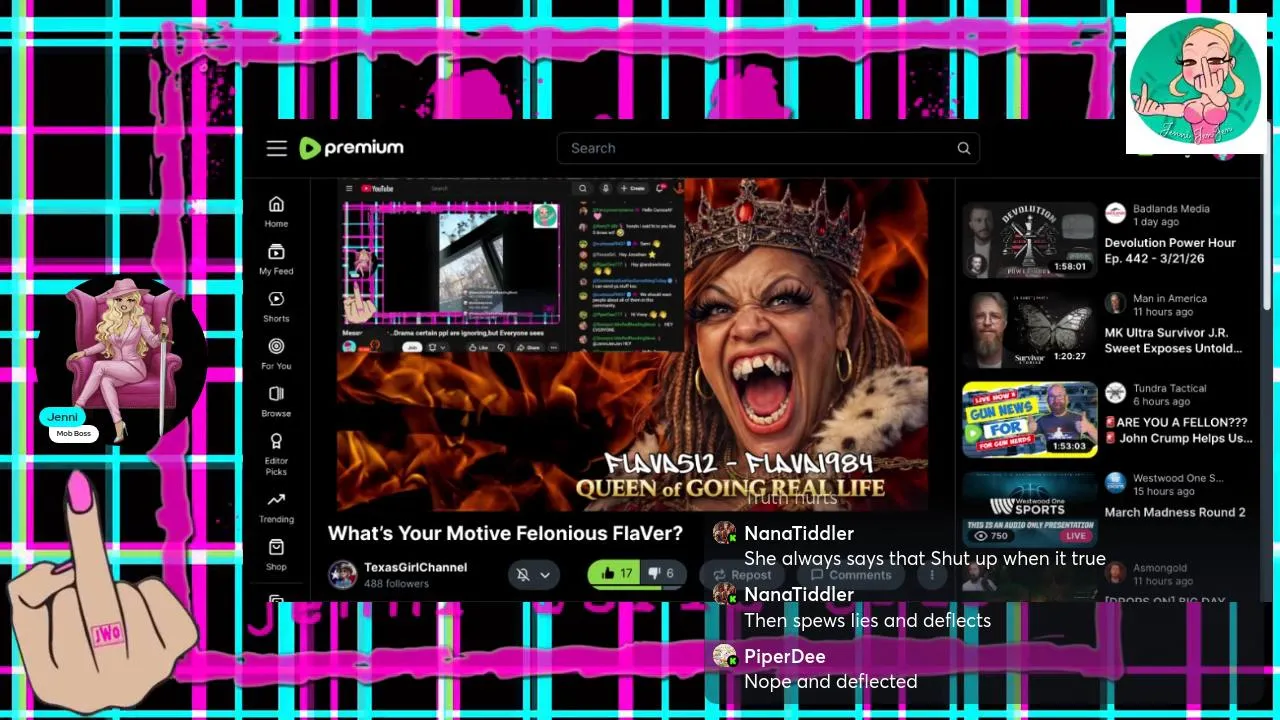Open the For You section
Screen dimensions: 1280x720
276,354
